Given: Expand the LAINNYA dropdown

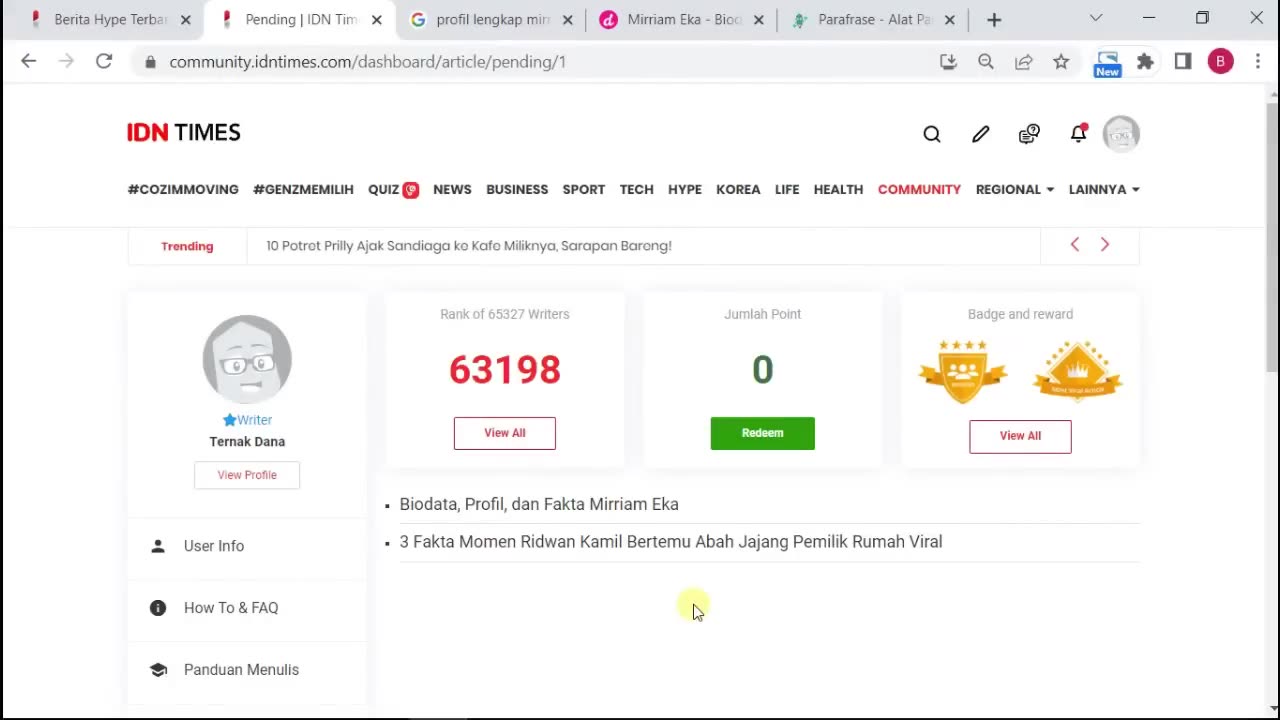Looking at the screenshot, I should (x=1104, y=190).
